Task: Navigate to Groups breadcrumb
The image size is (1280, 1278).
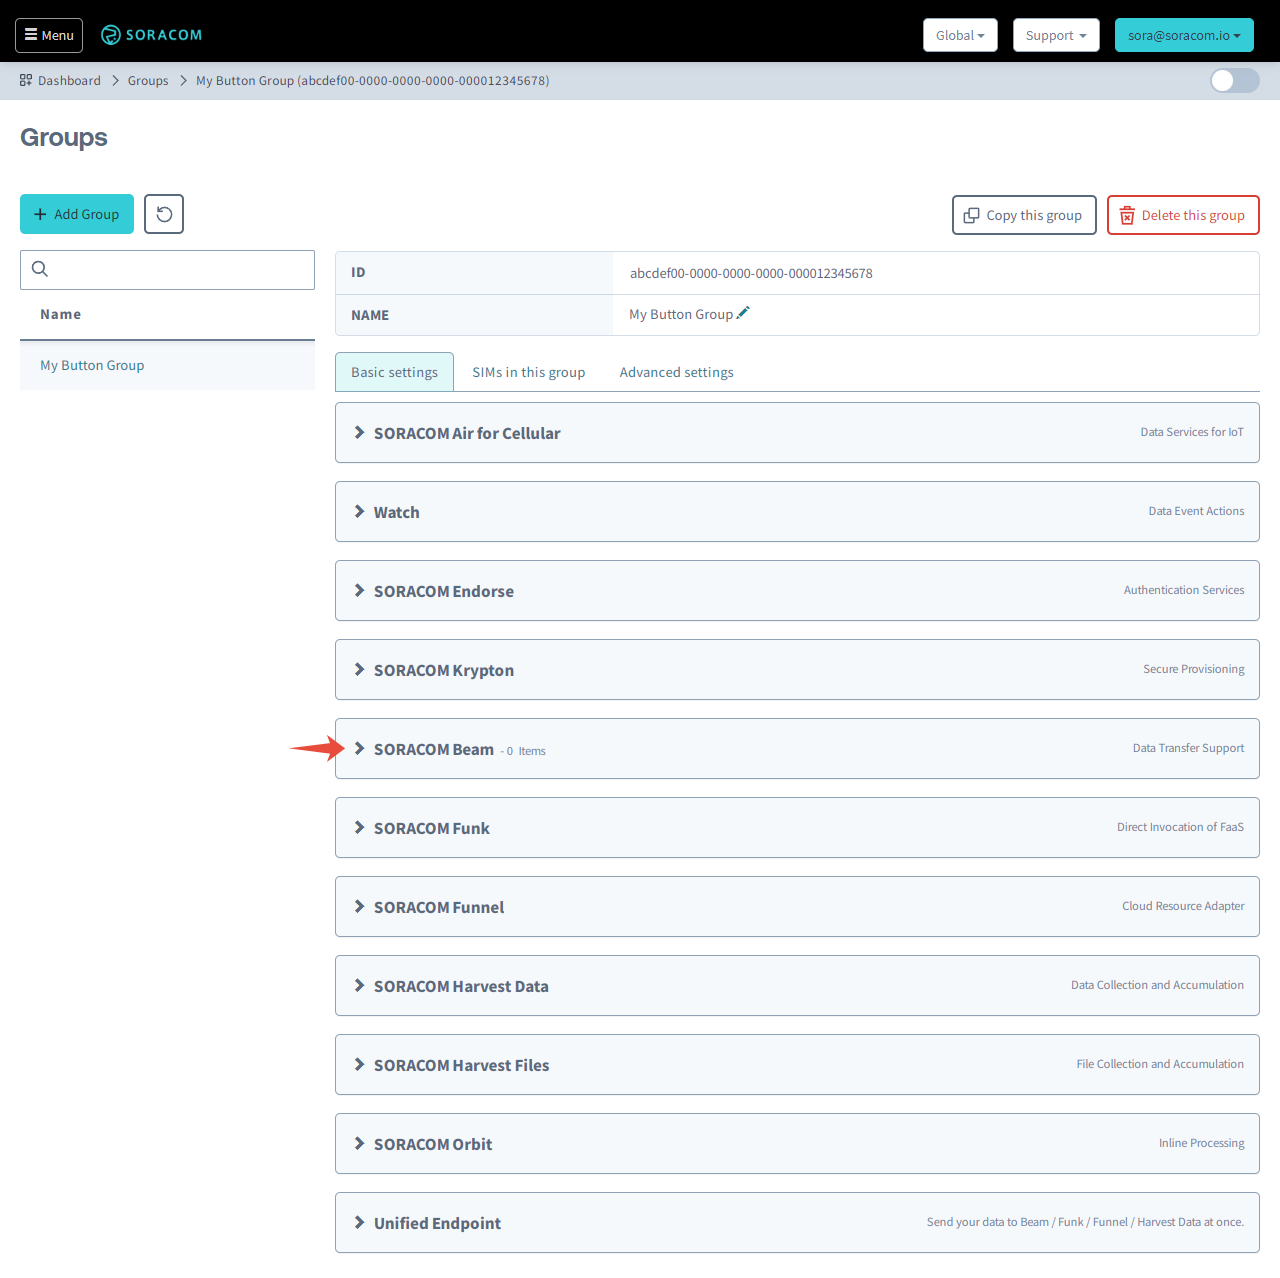Action: (148, 81)
